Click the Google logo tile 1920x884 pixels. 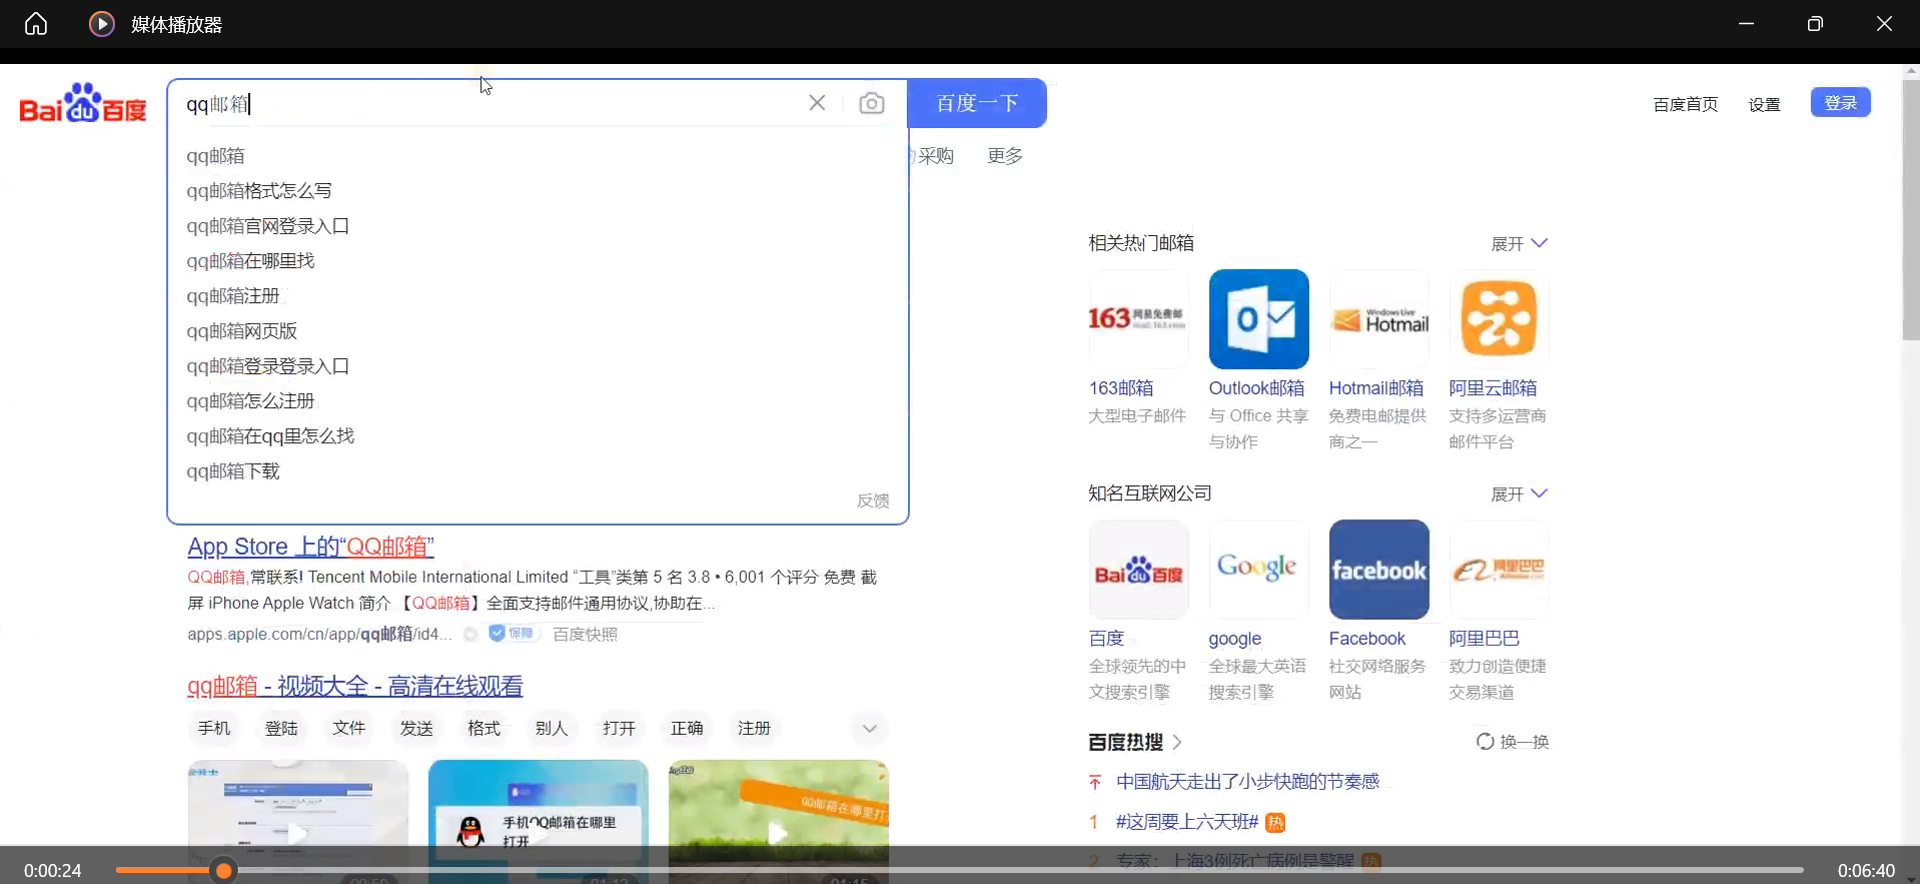1258,569
